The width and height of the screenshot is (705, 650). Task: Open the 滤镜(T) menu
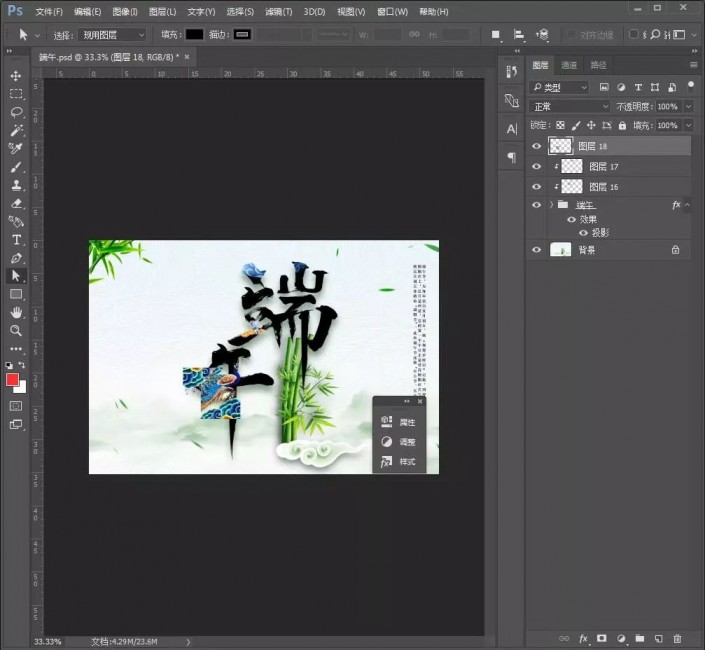pos(278,12)
